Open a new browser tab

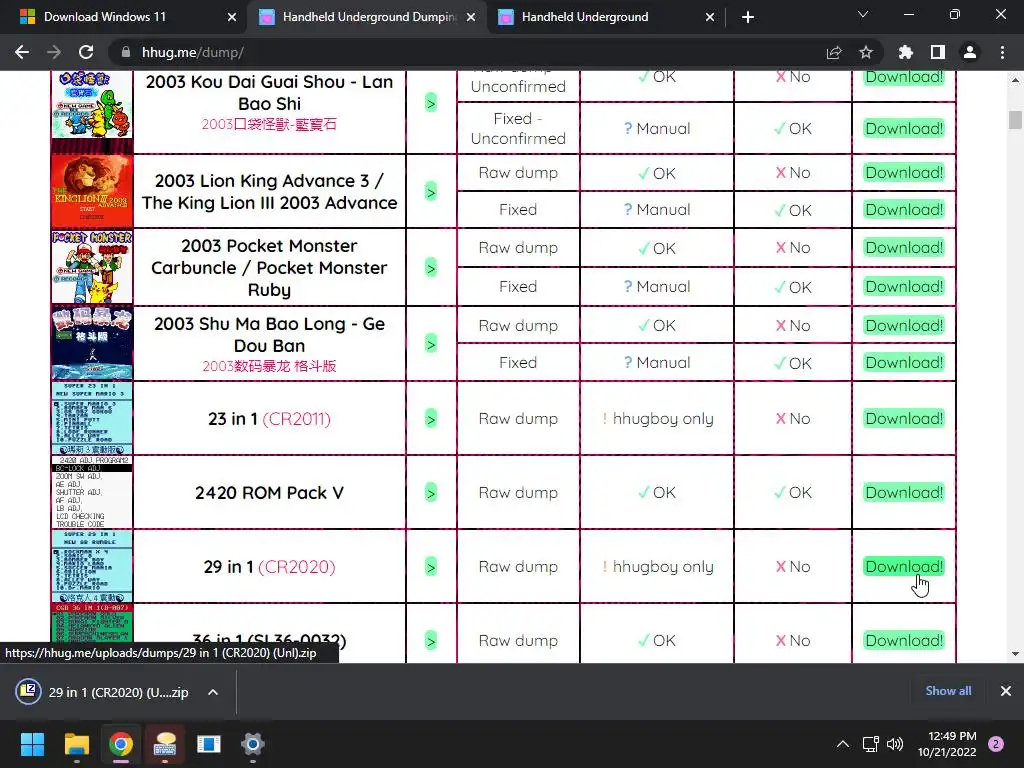(748, 17)
